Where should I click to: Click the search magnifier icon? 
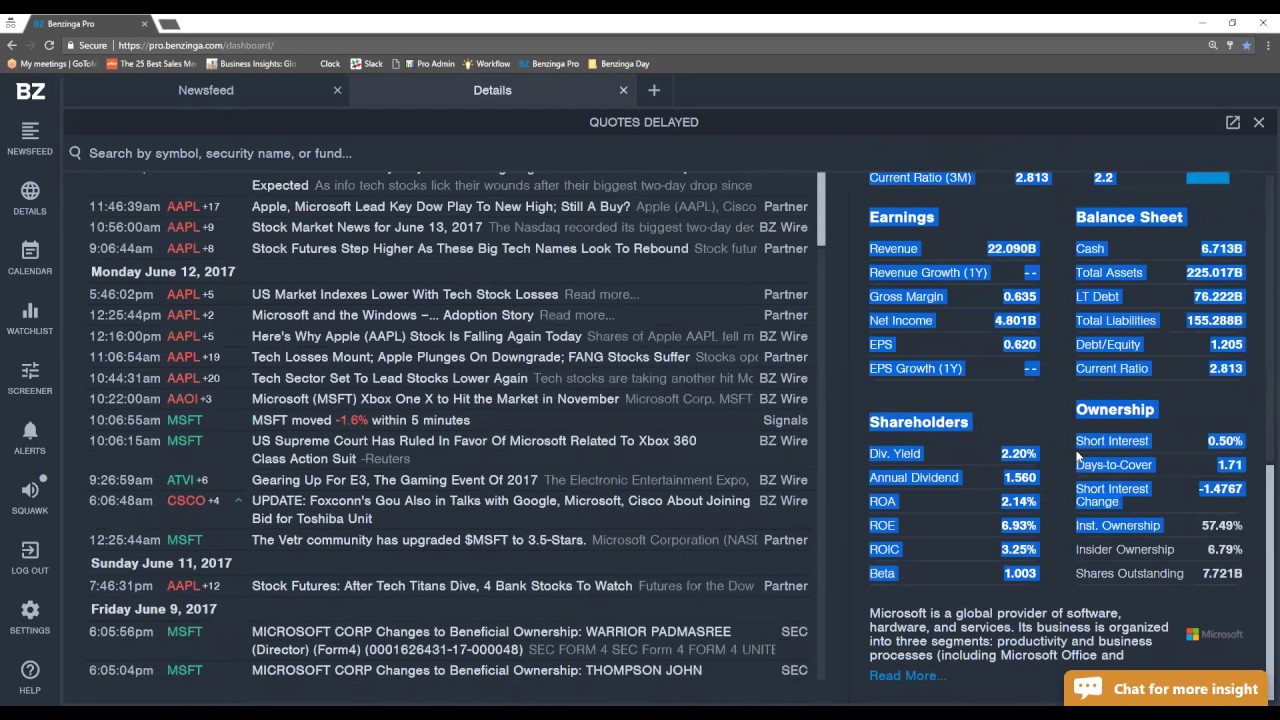[x=75, y=153]
